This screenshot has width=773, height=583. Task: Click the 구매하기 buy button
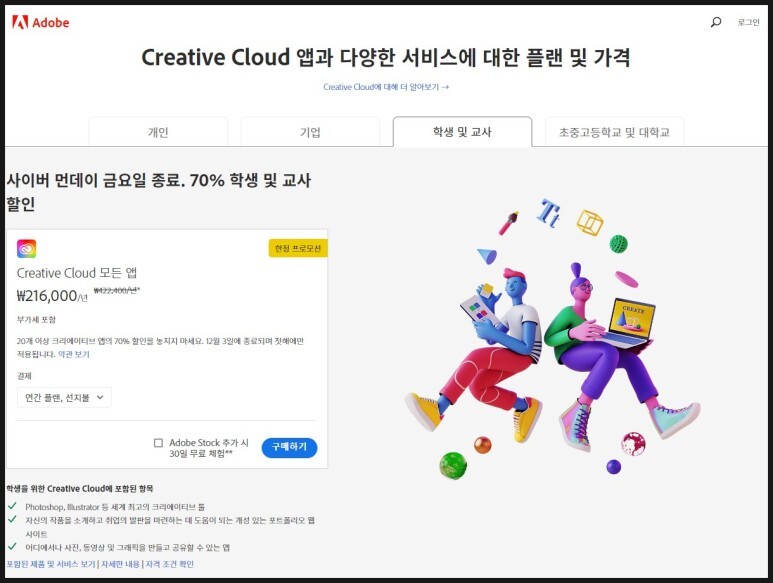[x=289, y=447]
